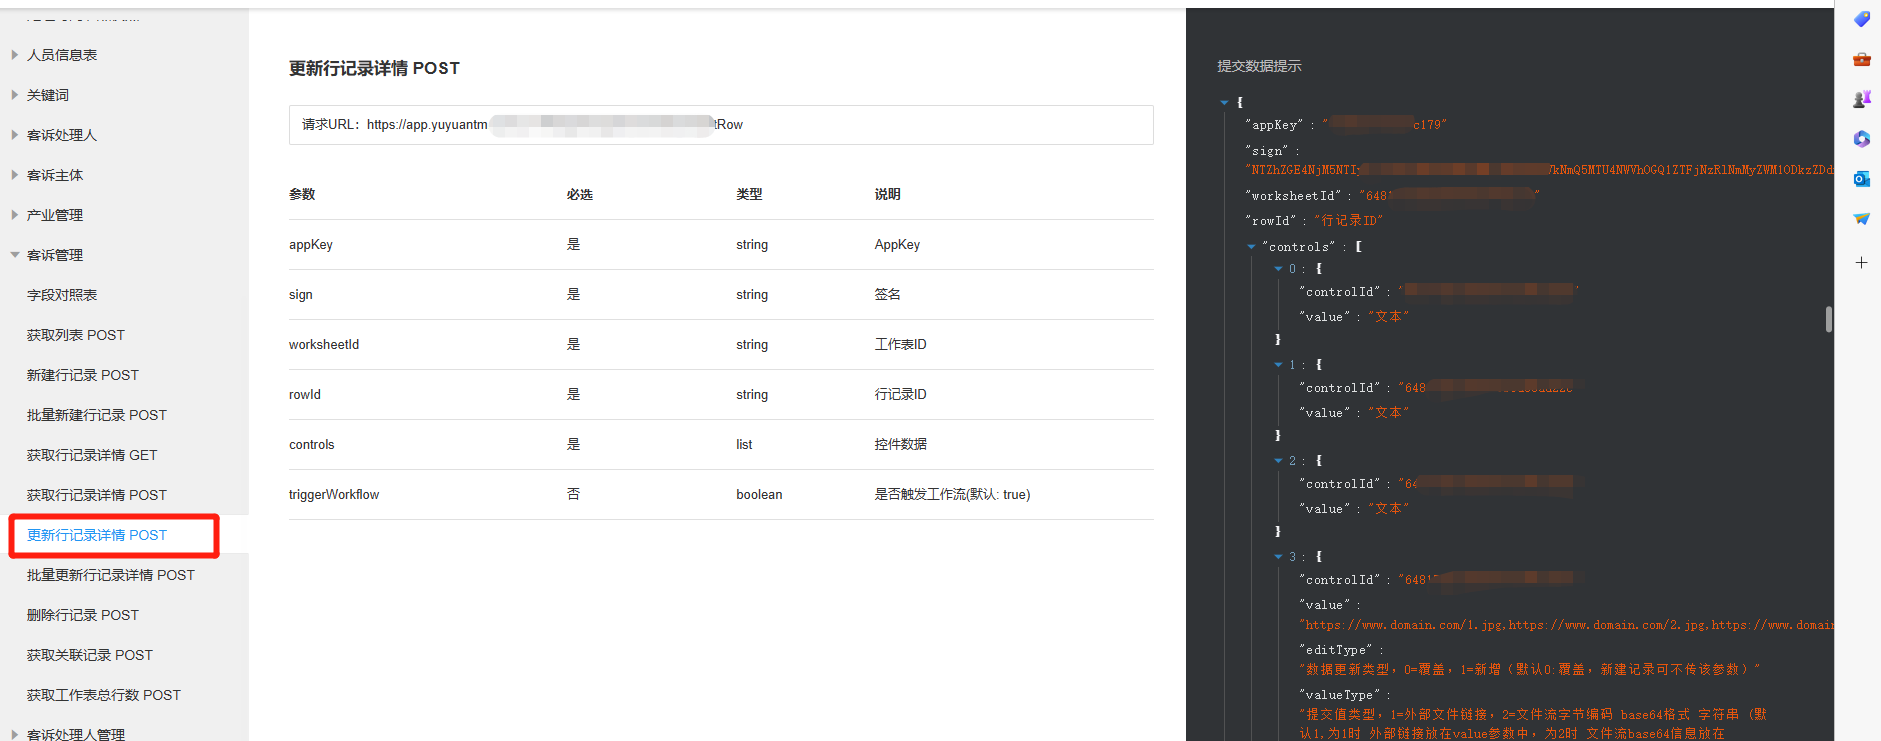Image resolution: width=1881 pixels, height=741 pixels.
Task: Expand the 产业管理 menu group
Action: 15,215
